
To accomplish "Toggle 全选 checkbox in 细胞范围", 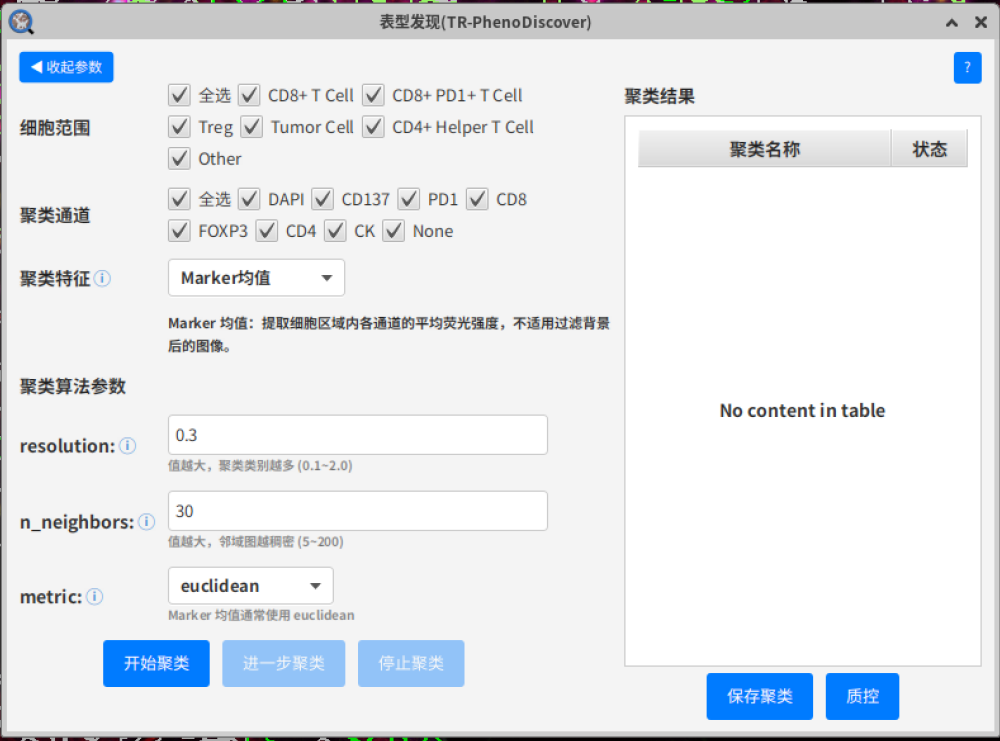I will (x=179, y=96).
